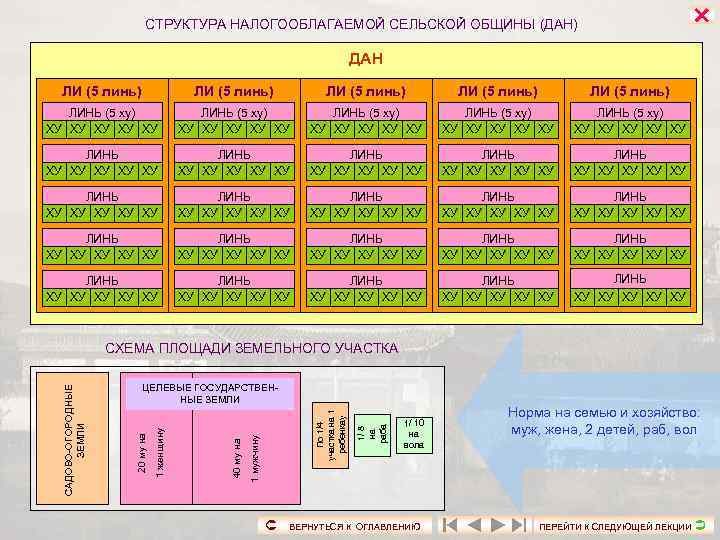Click heading СХЕМА ПЛОЩАДИ ЗЕМЕЛЬНОГО УЧАСТКА
Screen dimensions: 720x540
click(x=251, y=348)
